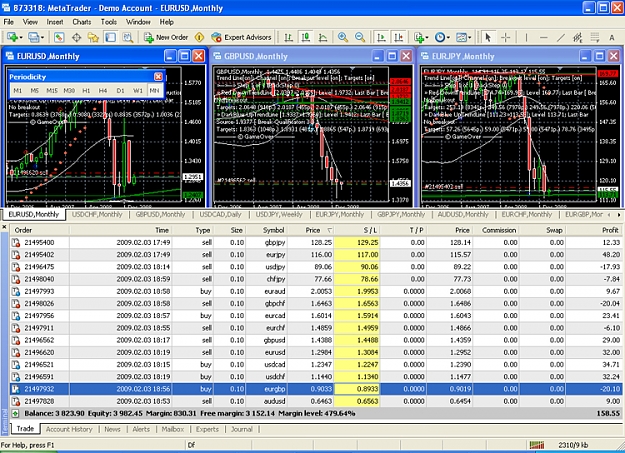Viewport: 625px width, 453px height.
Task: Switch to the Account History tab
Action: [x=69, y=429]
